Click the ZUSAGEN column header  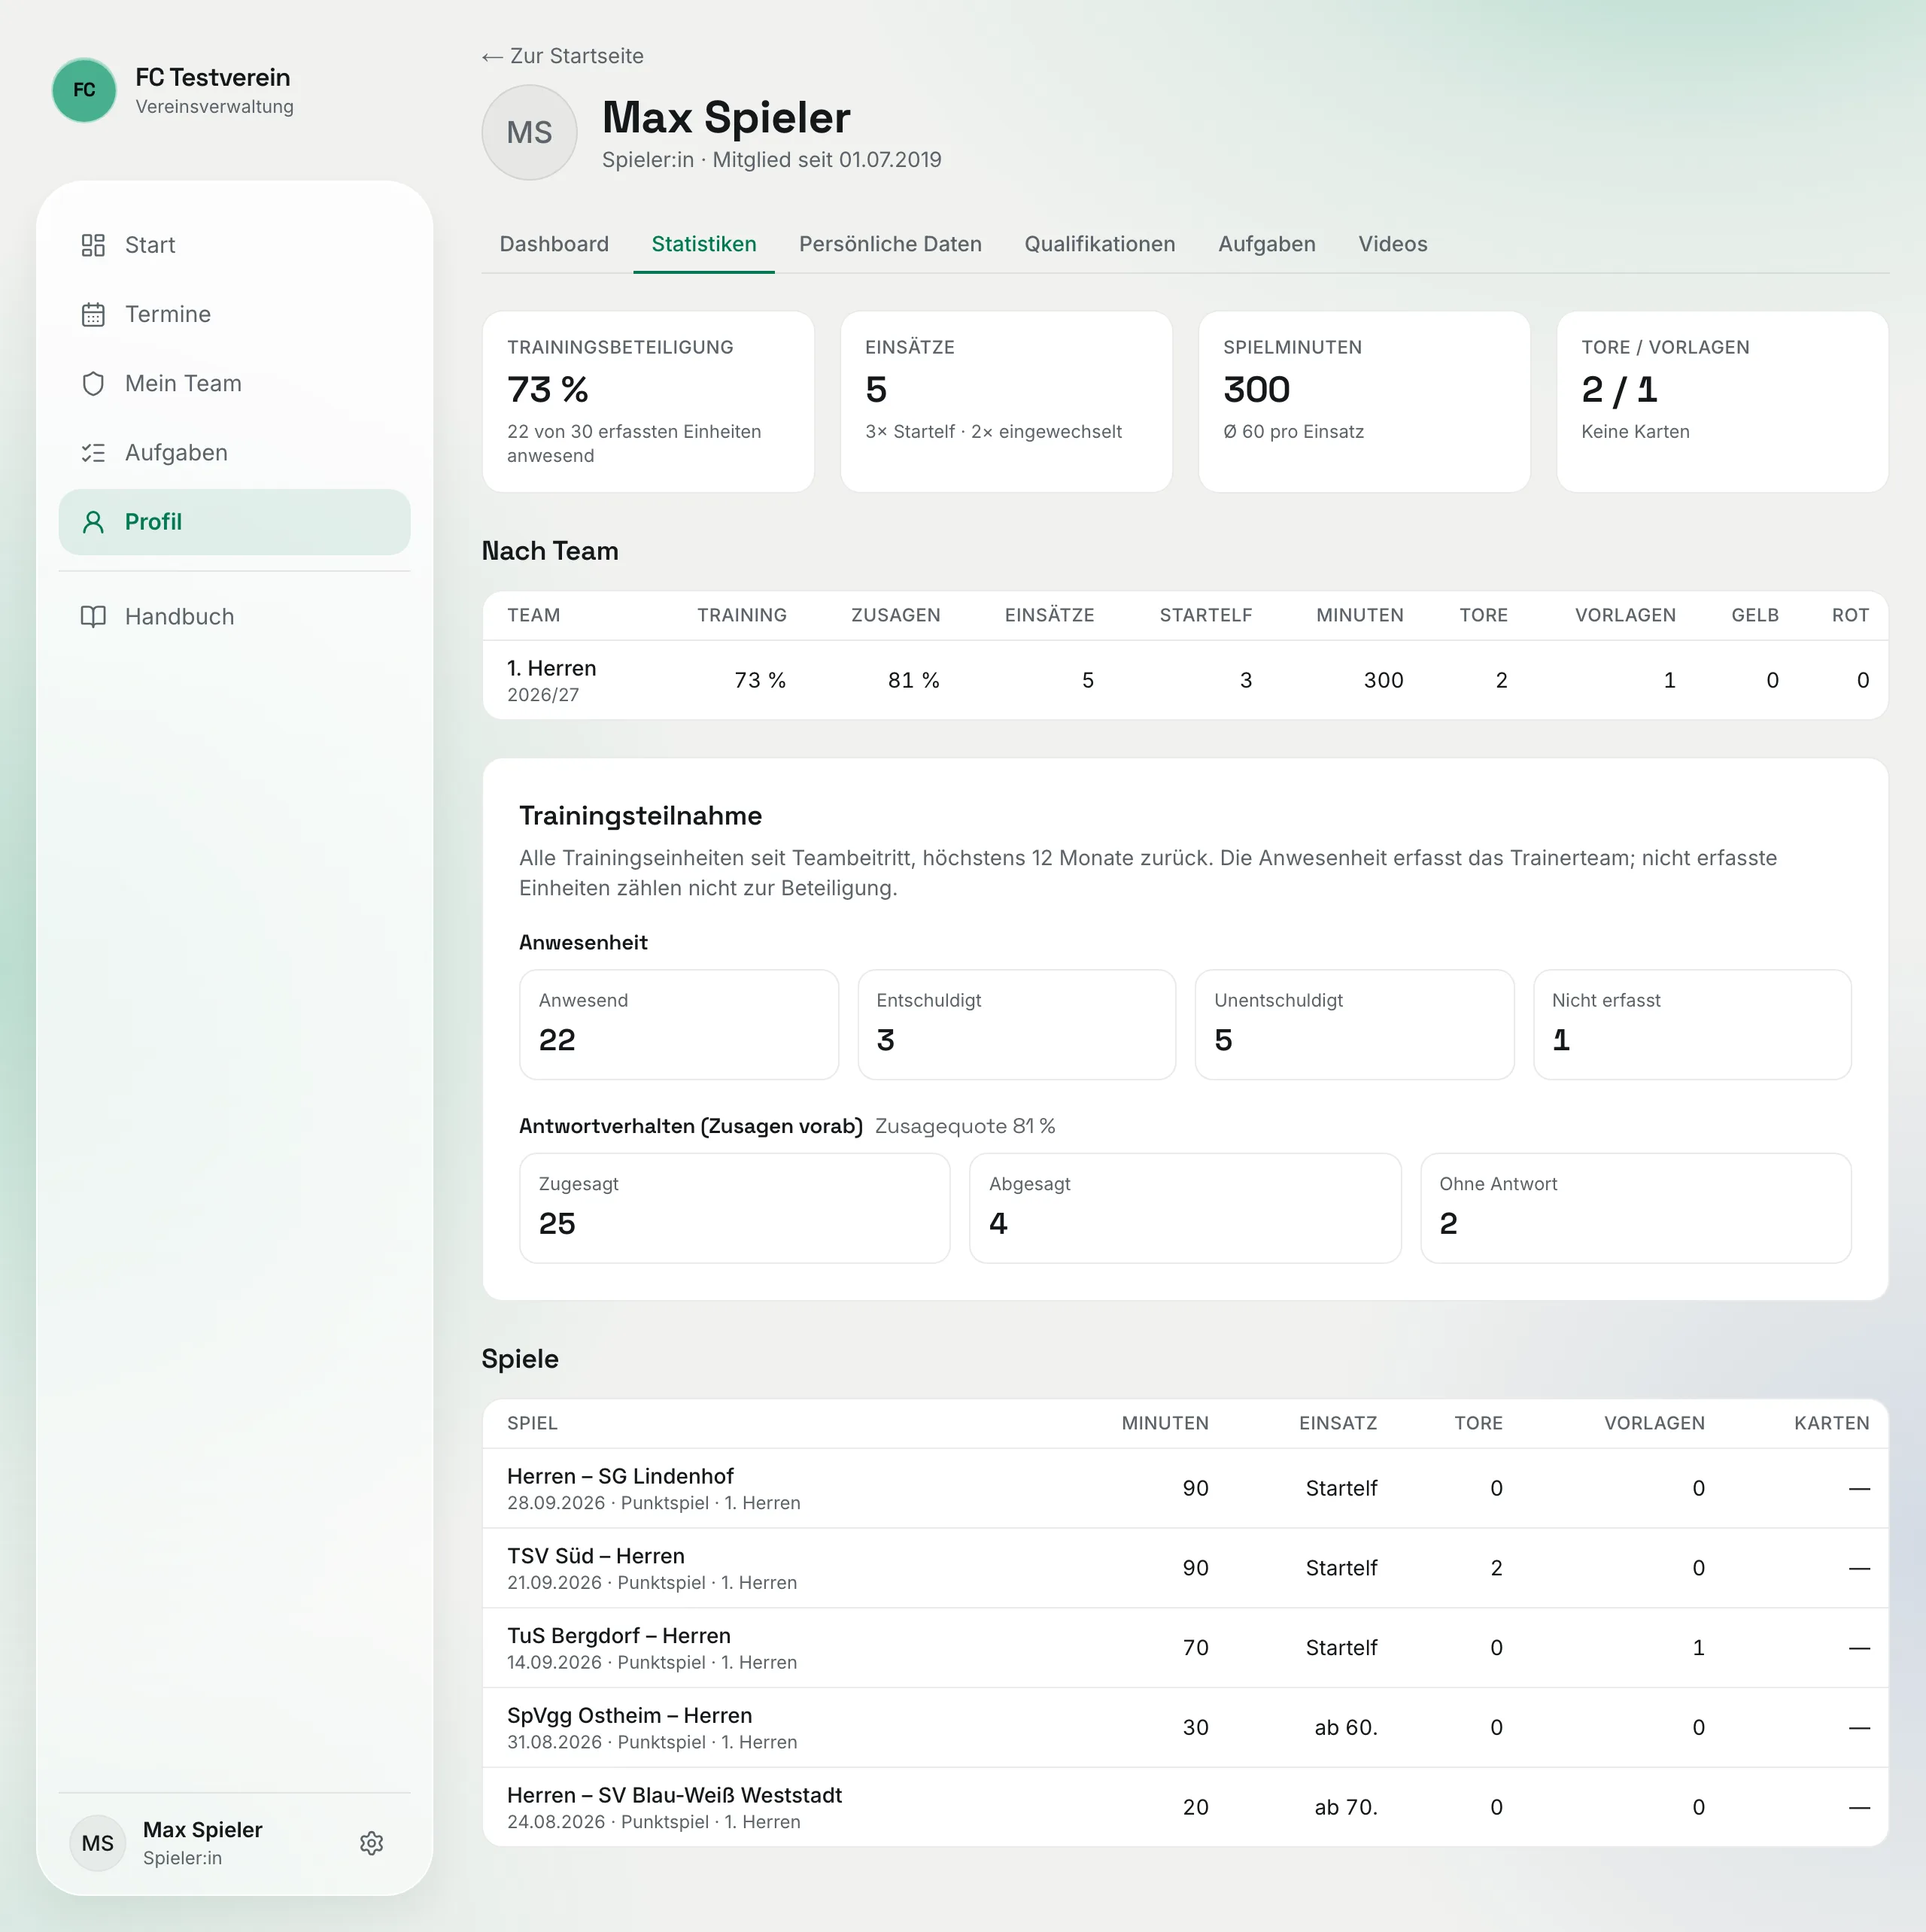pyautogui.click(x=895, y=615)
